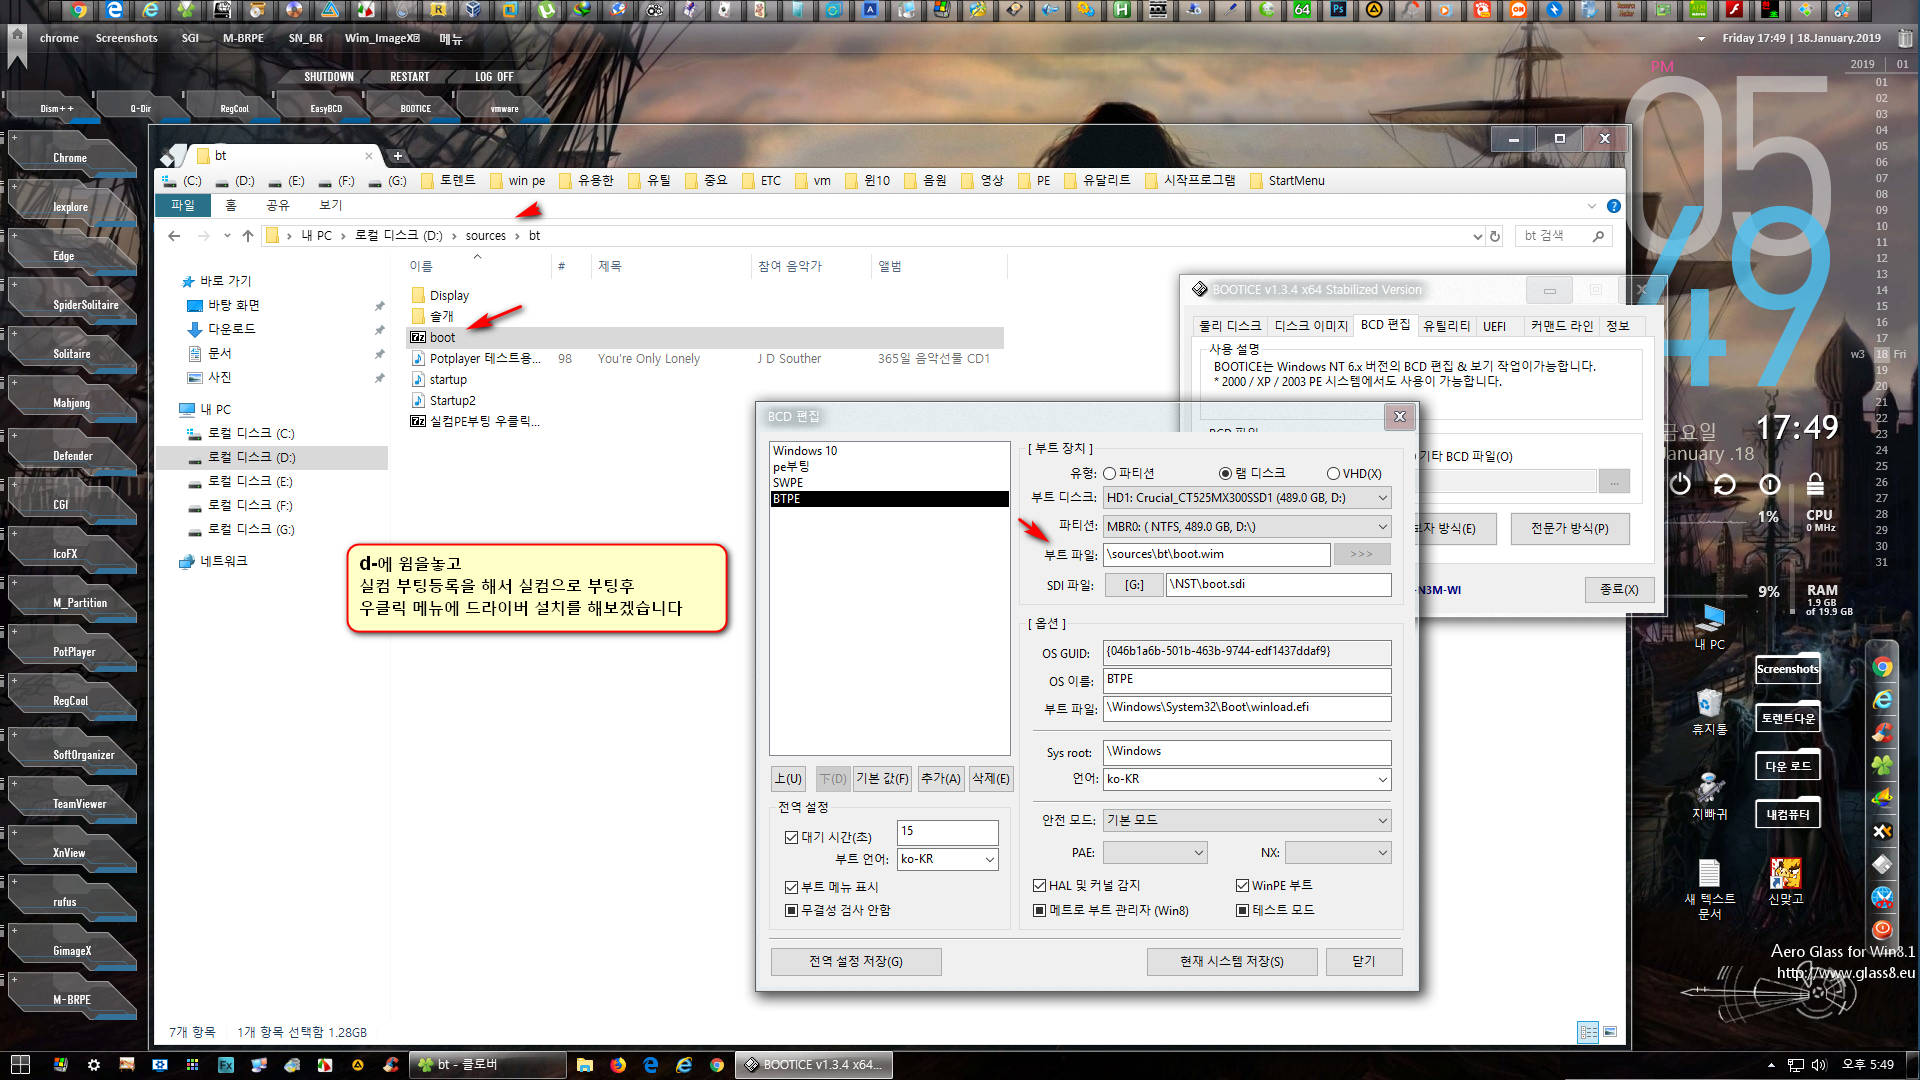Open the 부트 언어 dropdown
1920x1080 pixels.
(947, 859)
